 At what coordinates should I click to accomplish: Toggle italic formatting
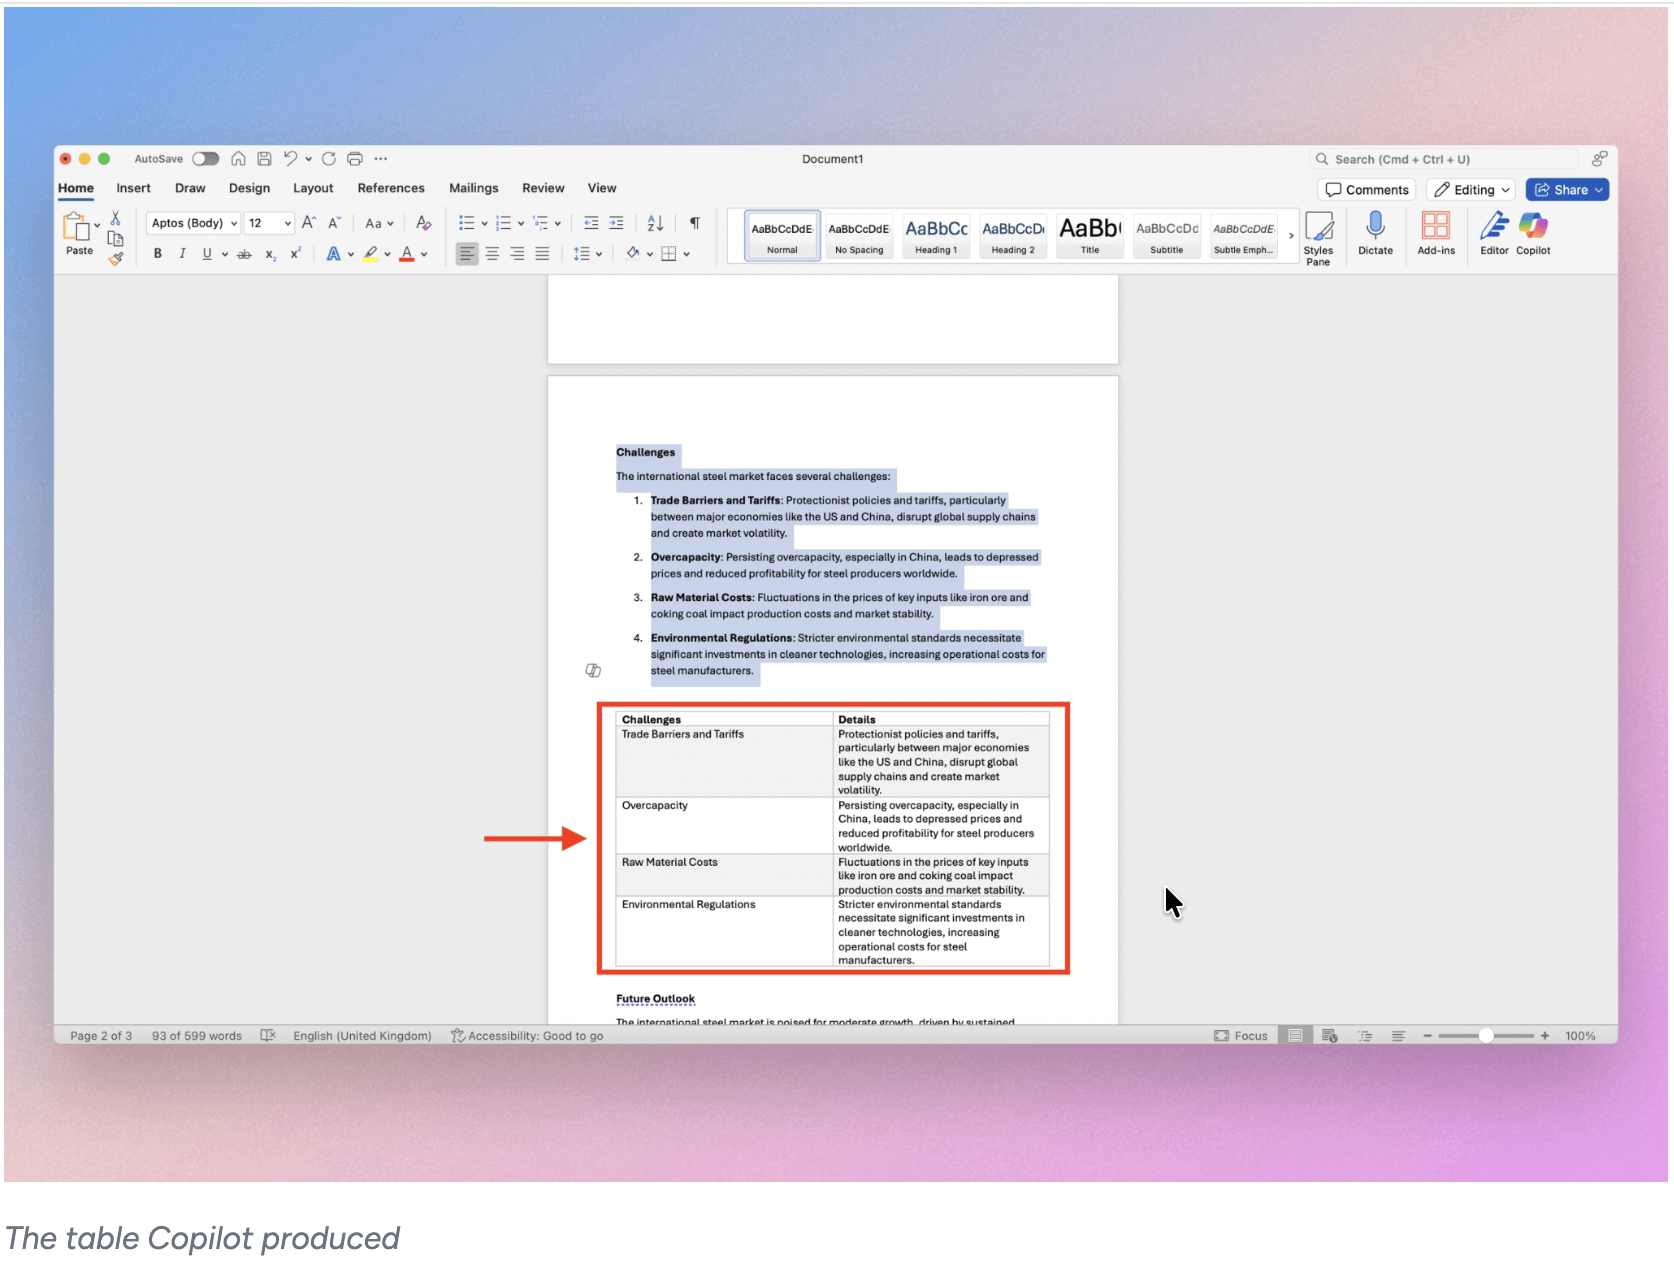click(x=182, y=254)
